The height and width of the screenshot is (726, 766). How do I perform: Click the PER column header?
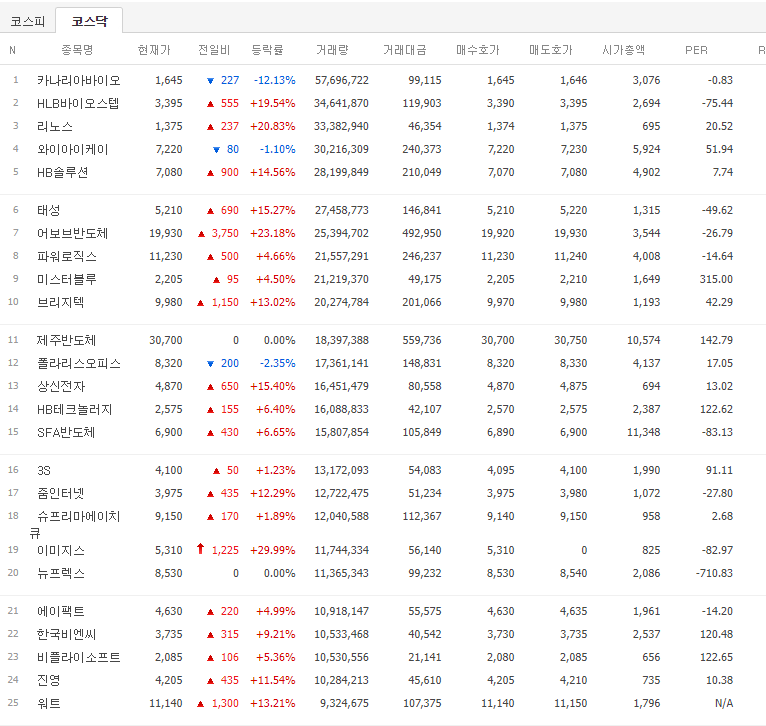pos(696,50)
